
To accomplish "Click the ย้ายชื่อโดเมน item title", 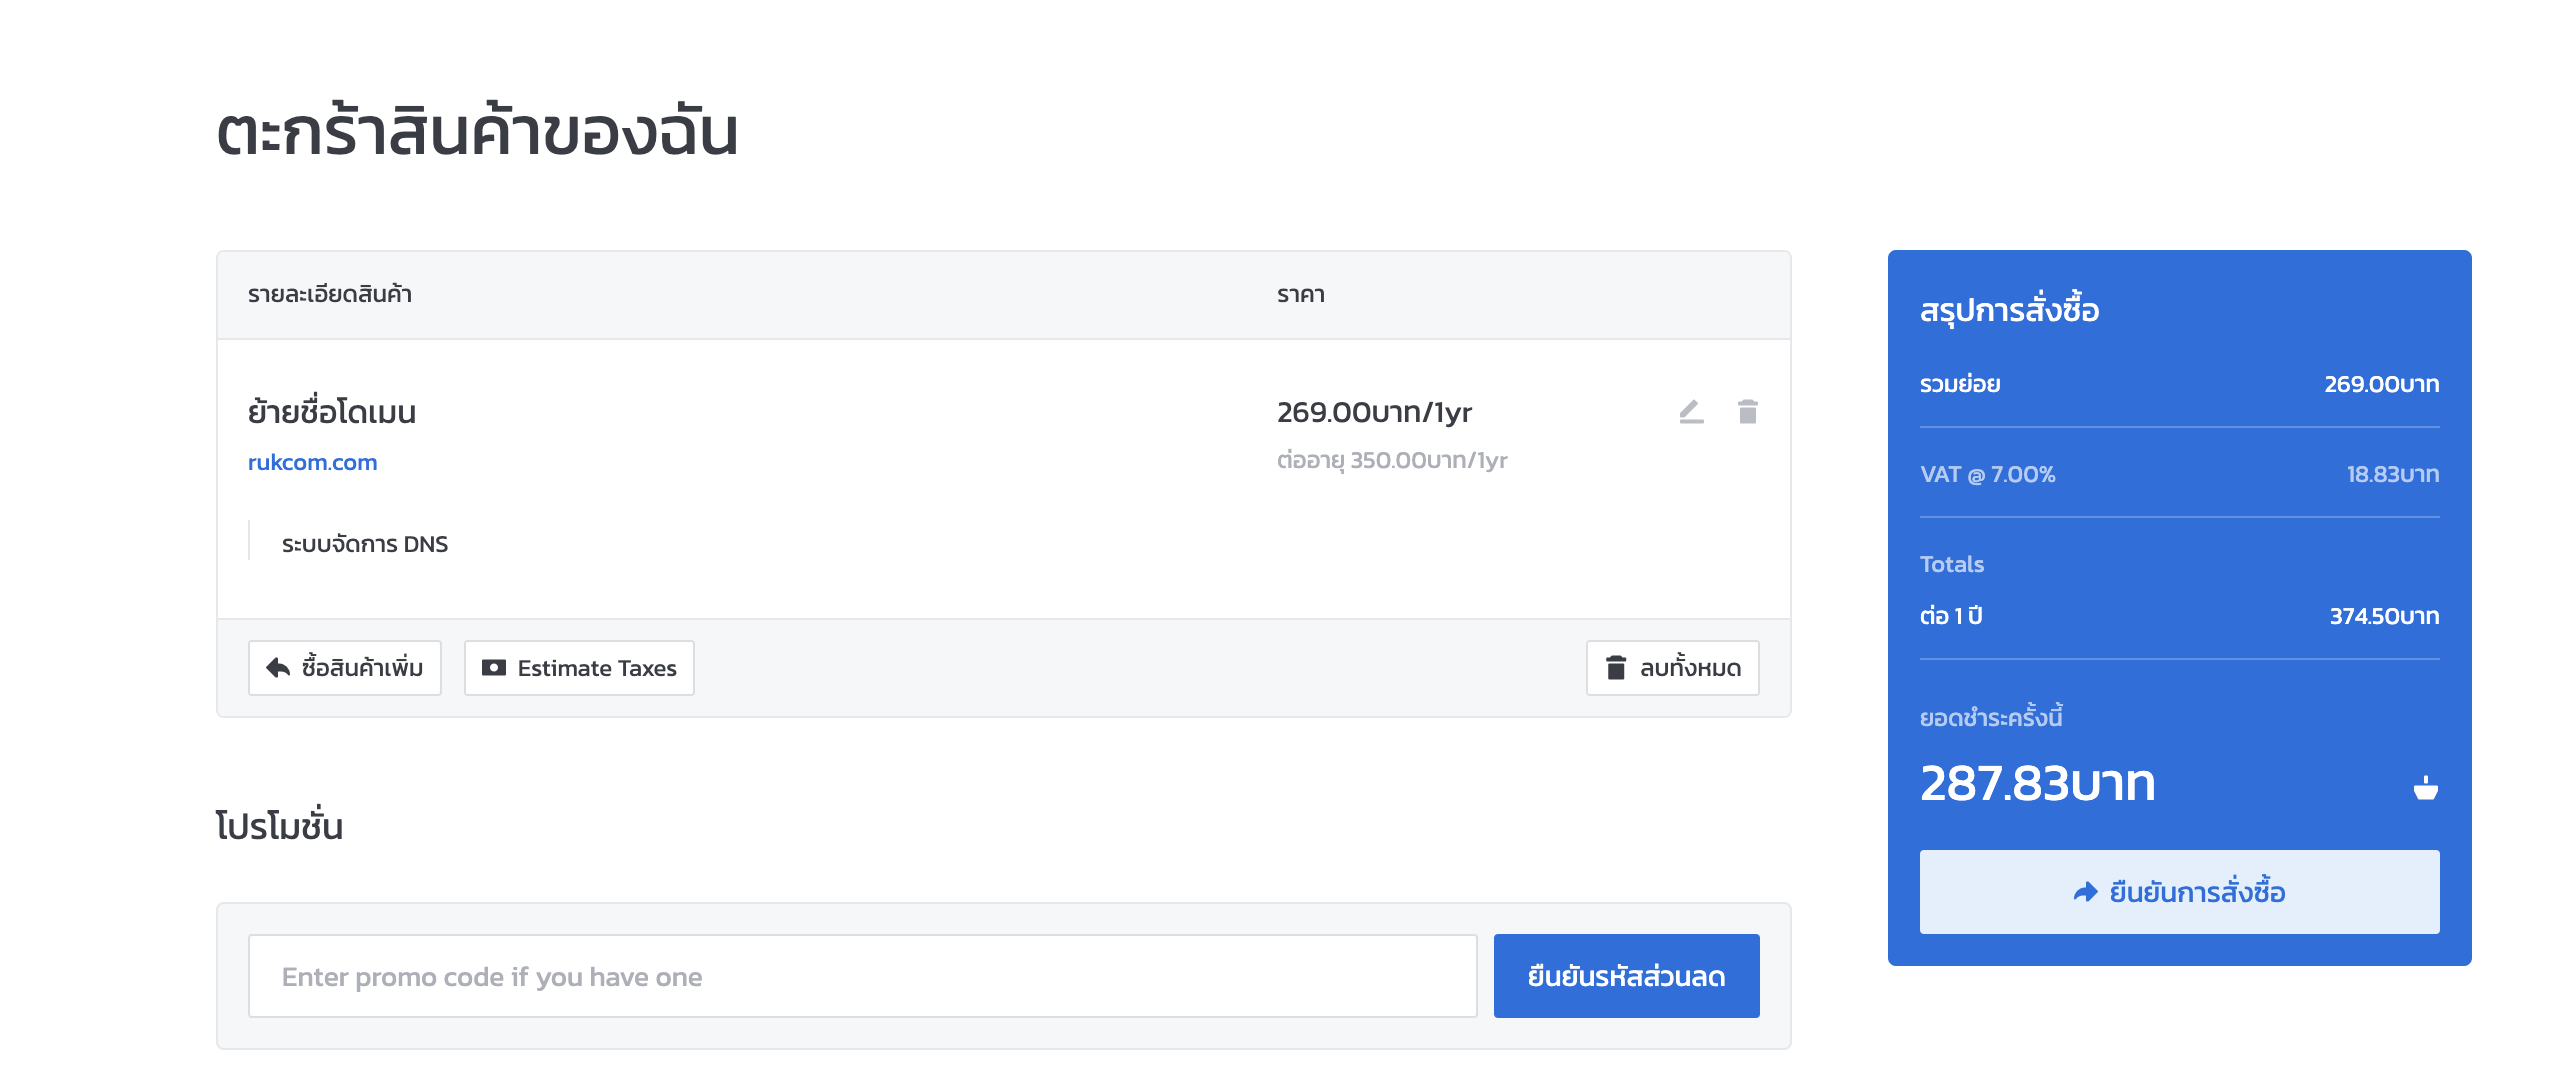I will [x=332, y=411].
